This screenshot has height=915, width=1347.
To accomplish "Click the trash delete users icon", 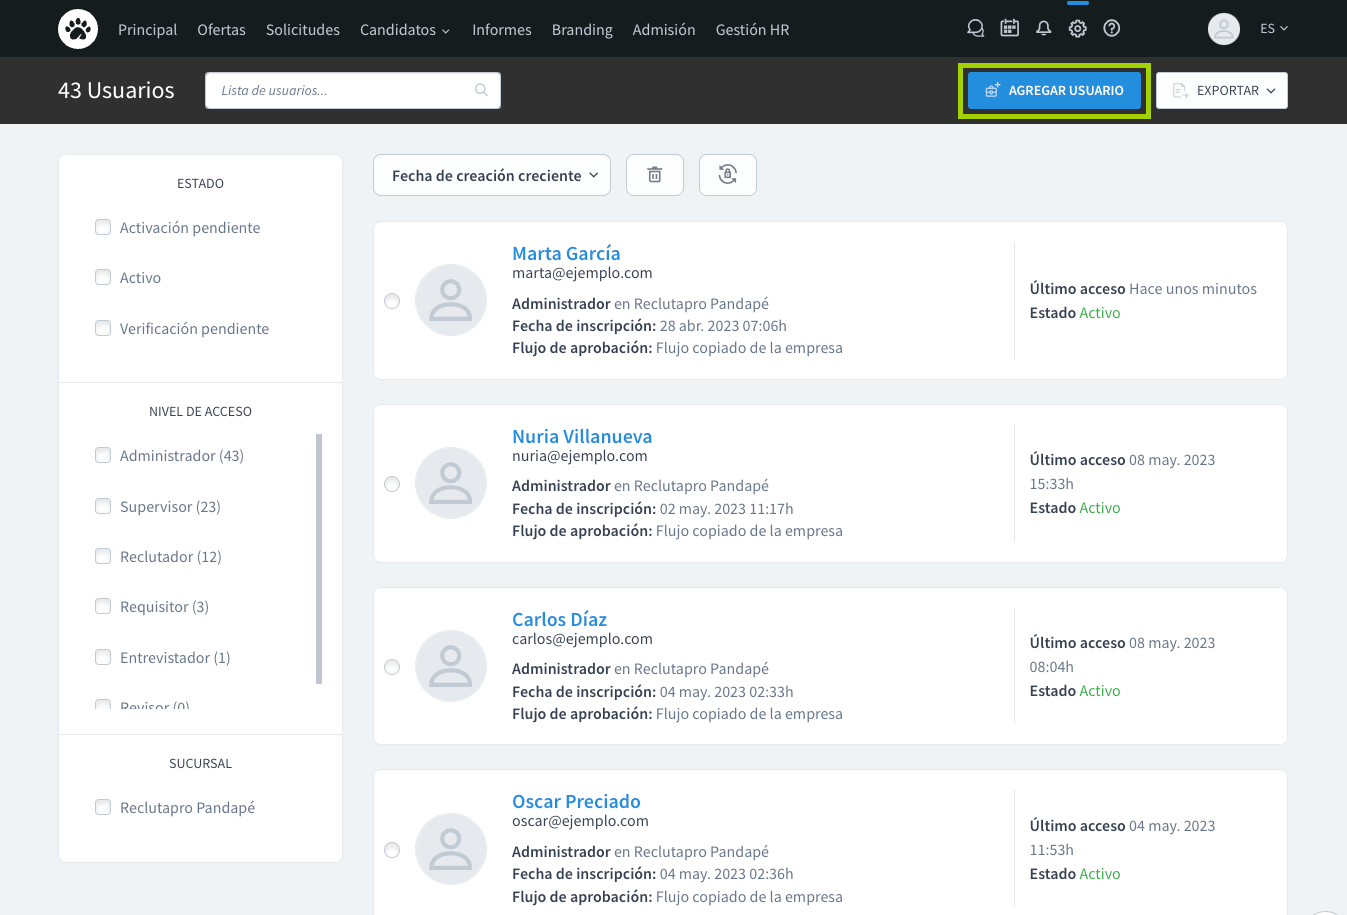I will tap(655, 175).
